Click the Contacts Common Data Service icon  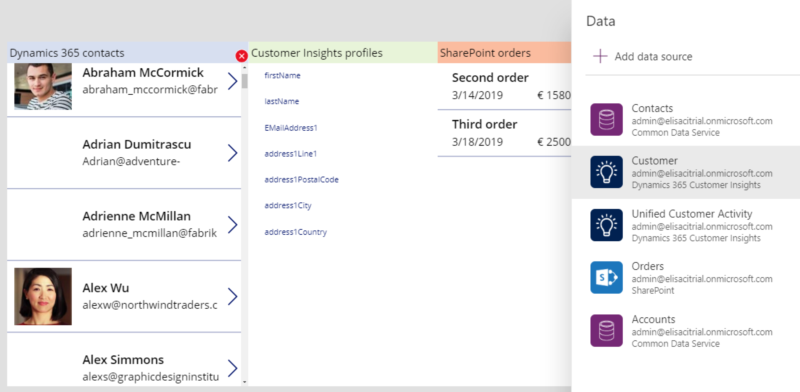606,119
